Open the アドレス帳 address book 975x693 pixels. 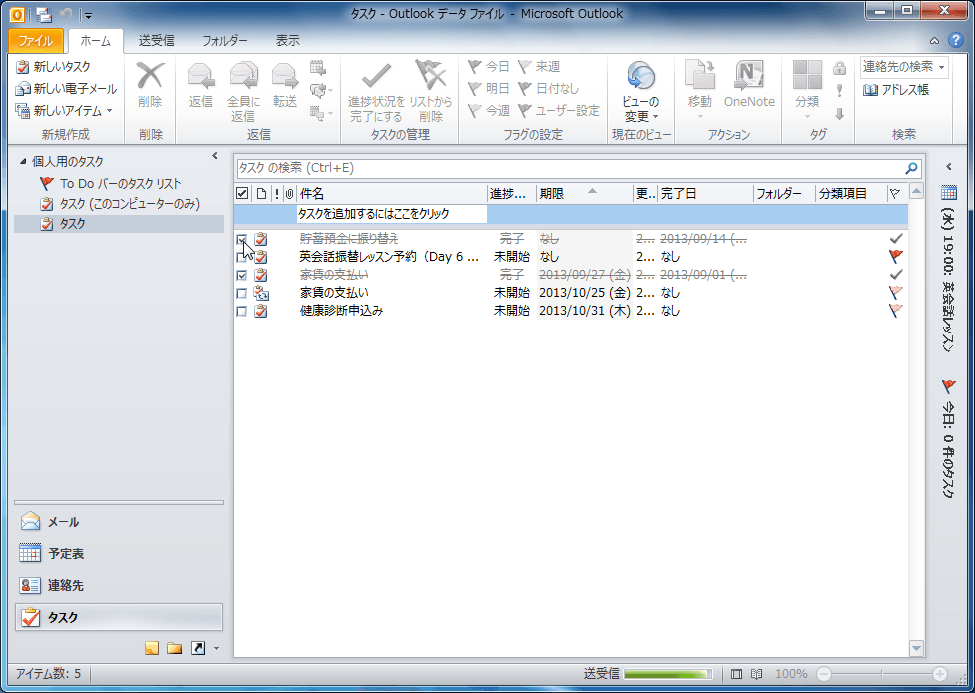(896, 90)
